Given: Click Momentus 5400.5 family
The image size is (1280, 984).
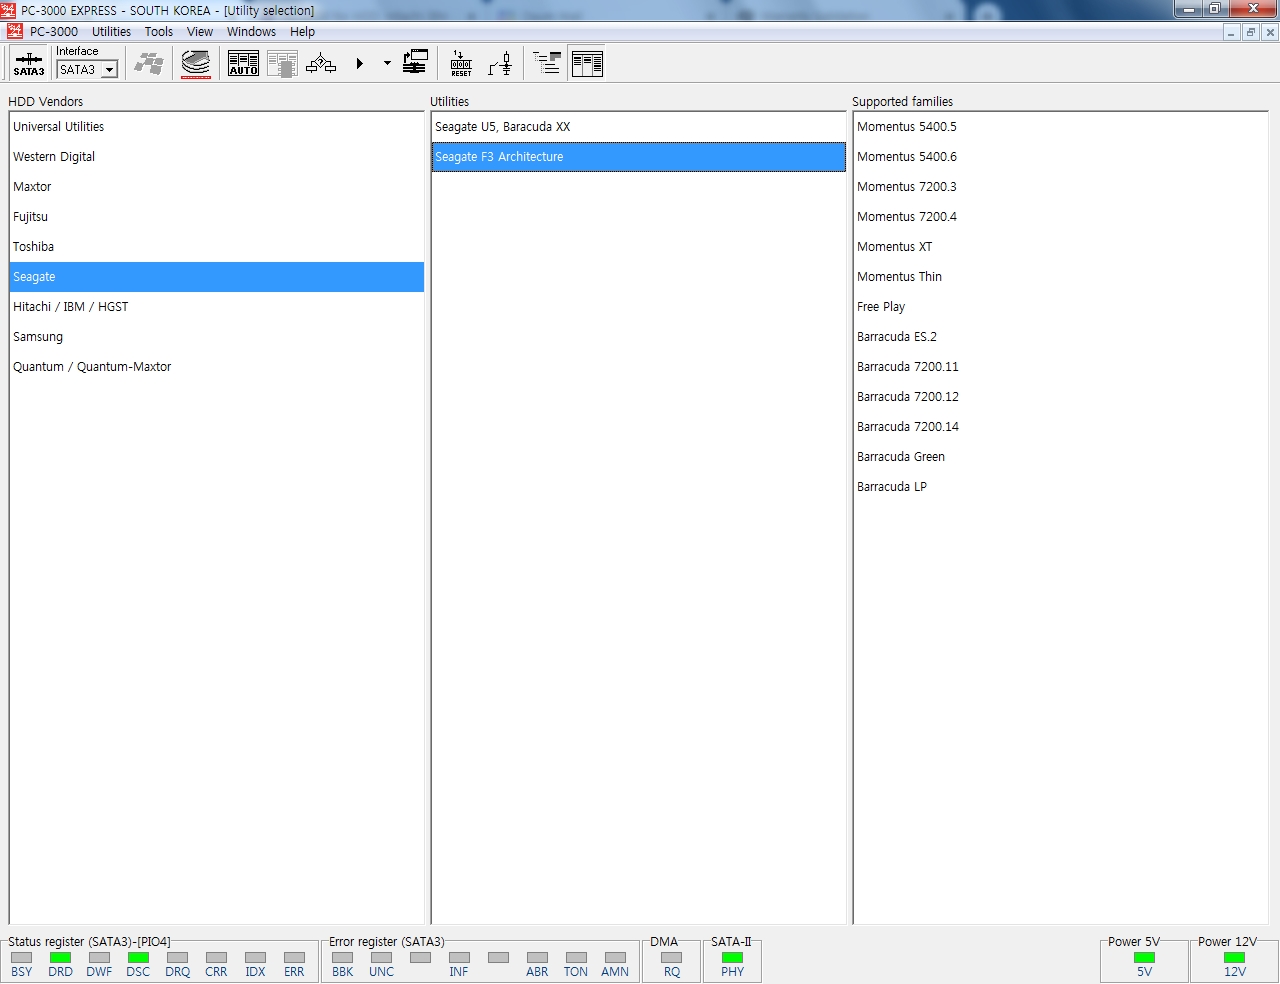Looking at the screenshot, I should (x=1061, y=127).
